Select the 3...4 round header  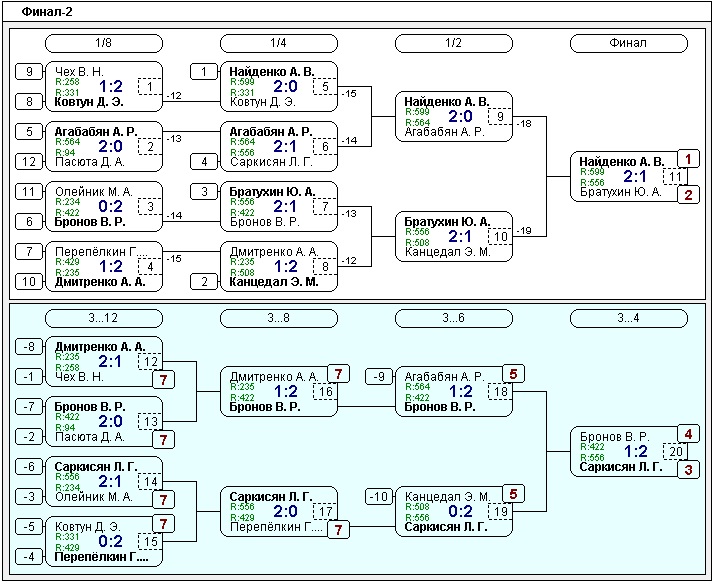[628, 318]
